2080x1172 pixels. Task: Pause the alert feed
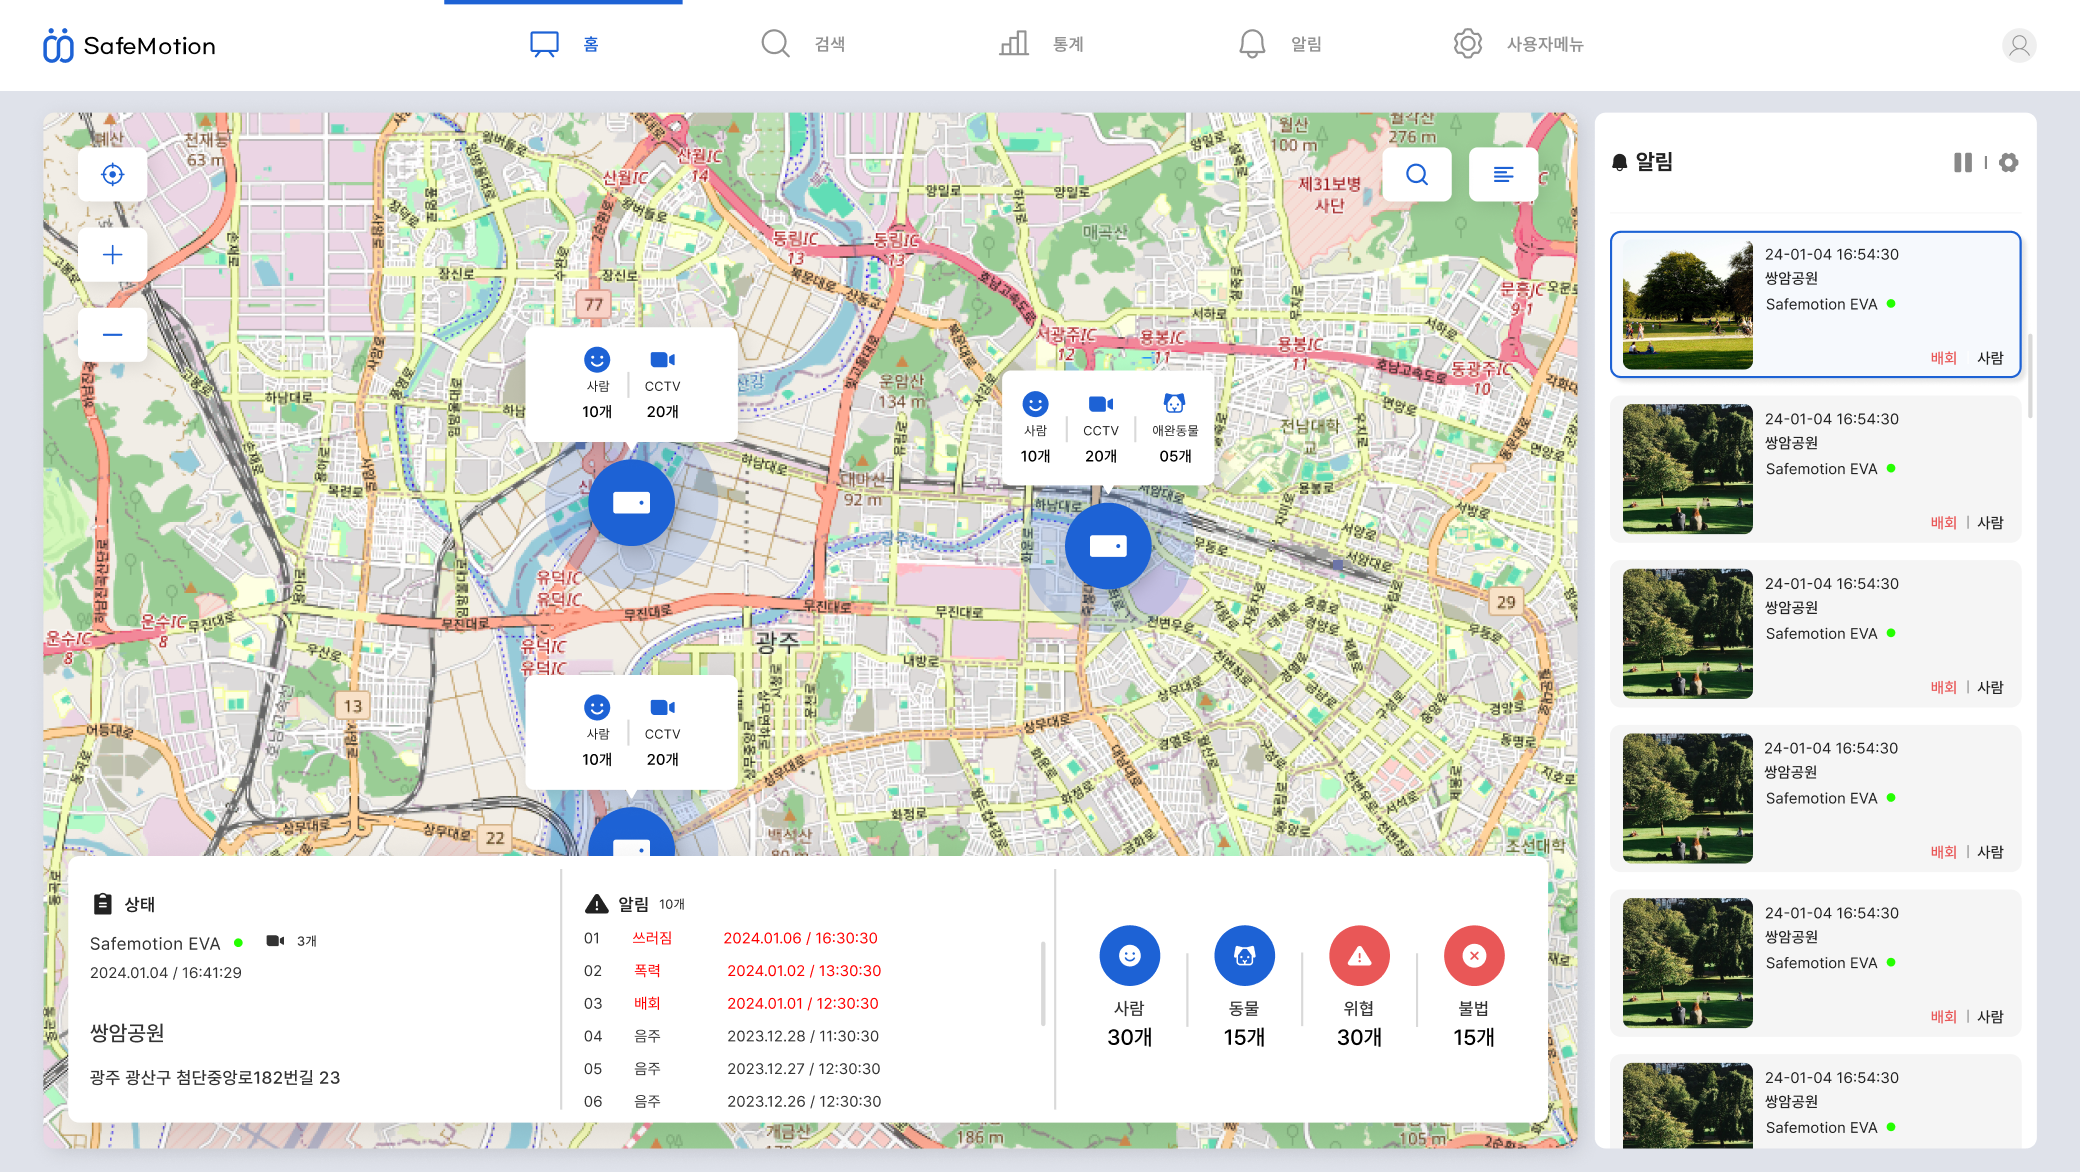point(1962,162)
